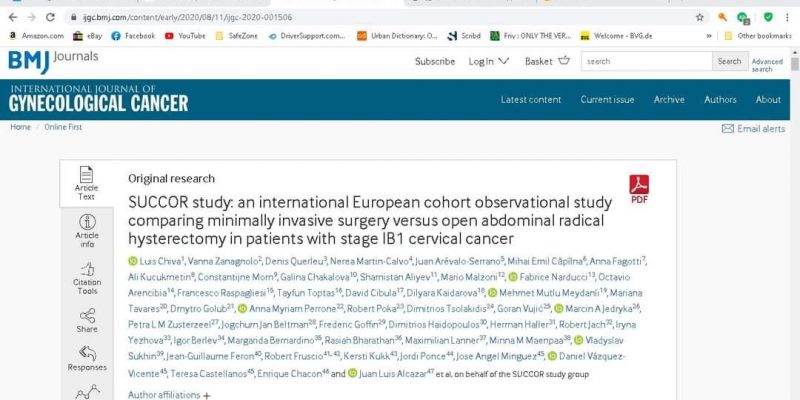Open the Latest content menu

(x=531, y=100)
